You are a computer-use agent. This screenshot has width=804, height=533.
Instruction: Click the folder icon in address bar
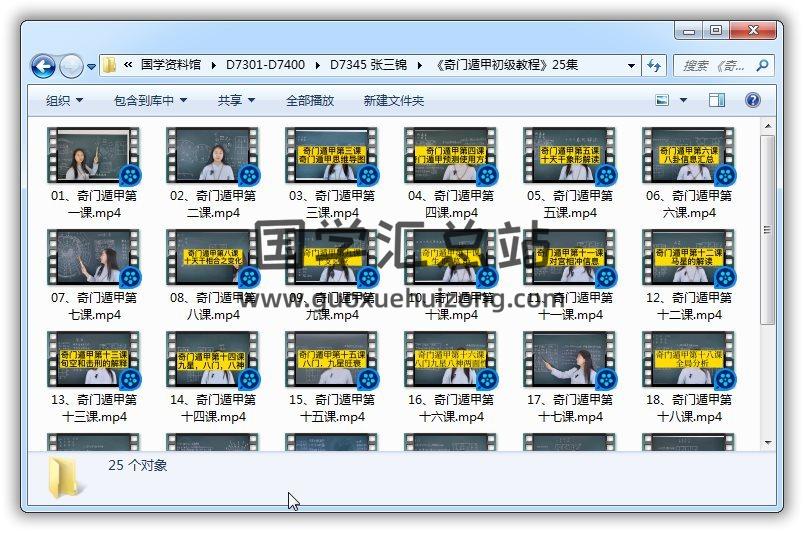click(x=110, y=66)
